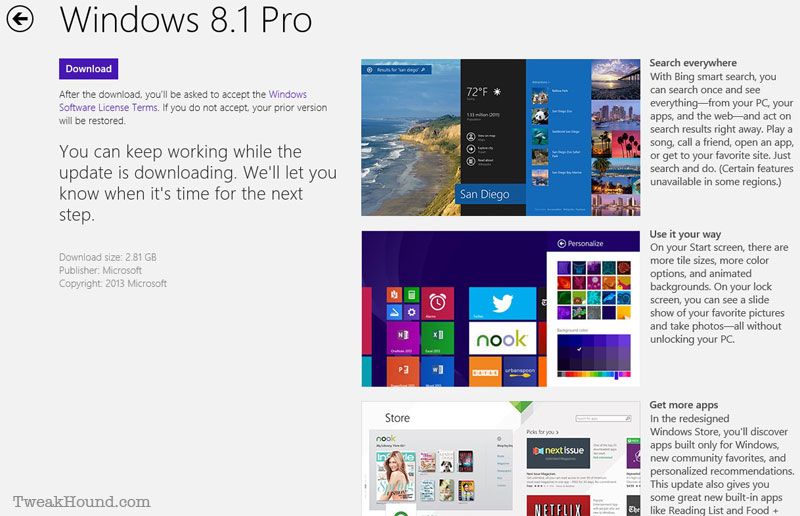Click the 'Windows 8.1 Pro' title
Viewport: 800px width, 516px height.
(x=186, y=20)
